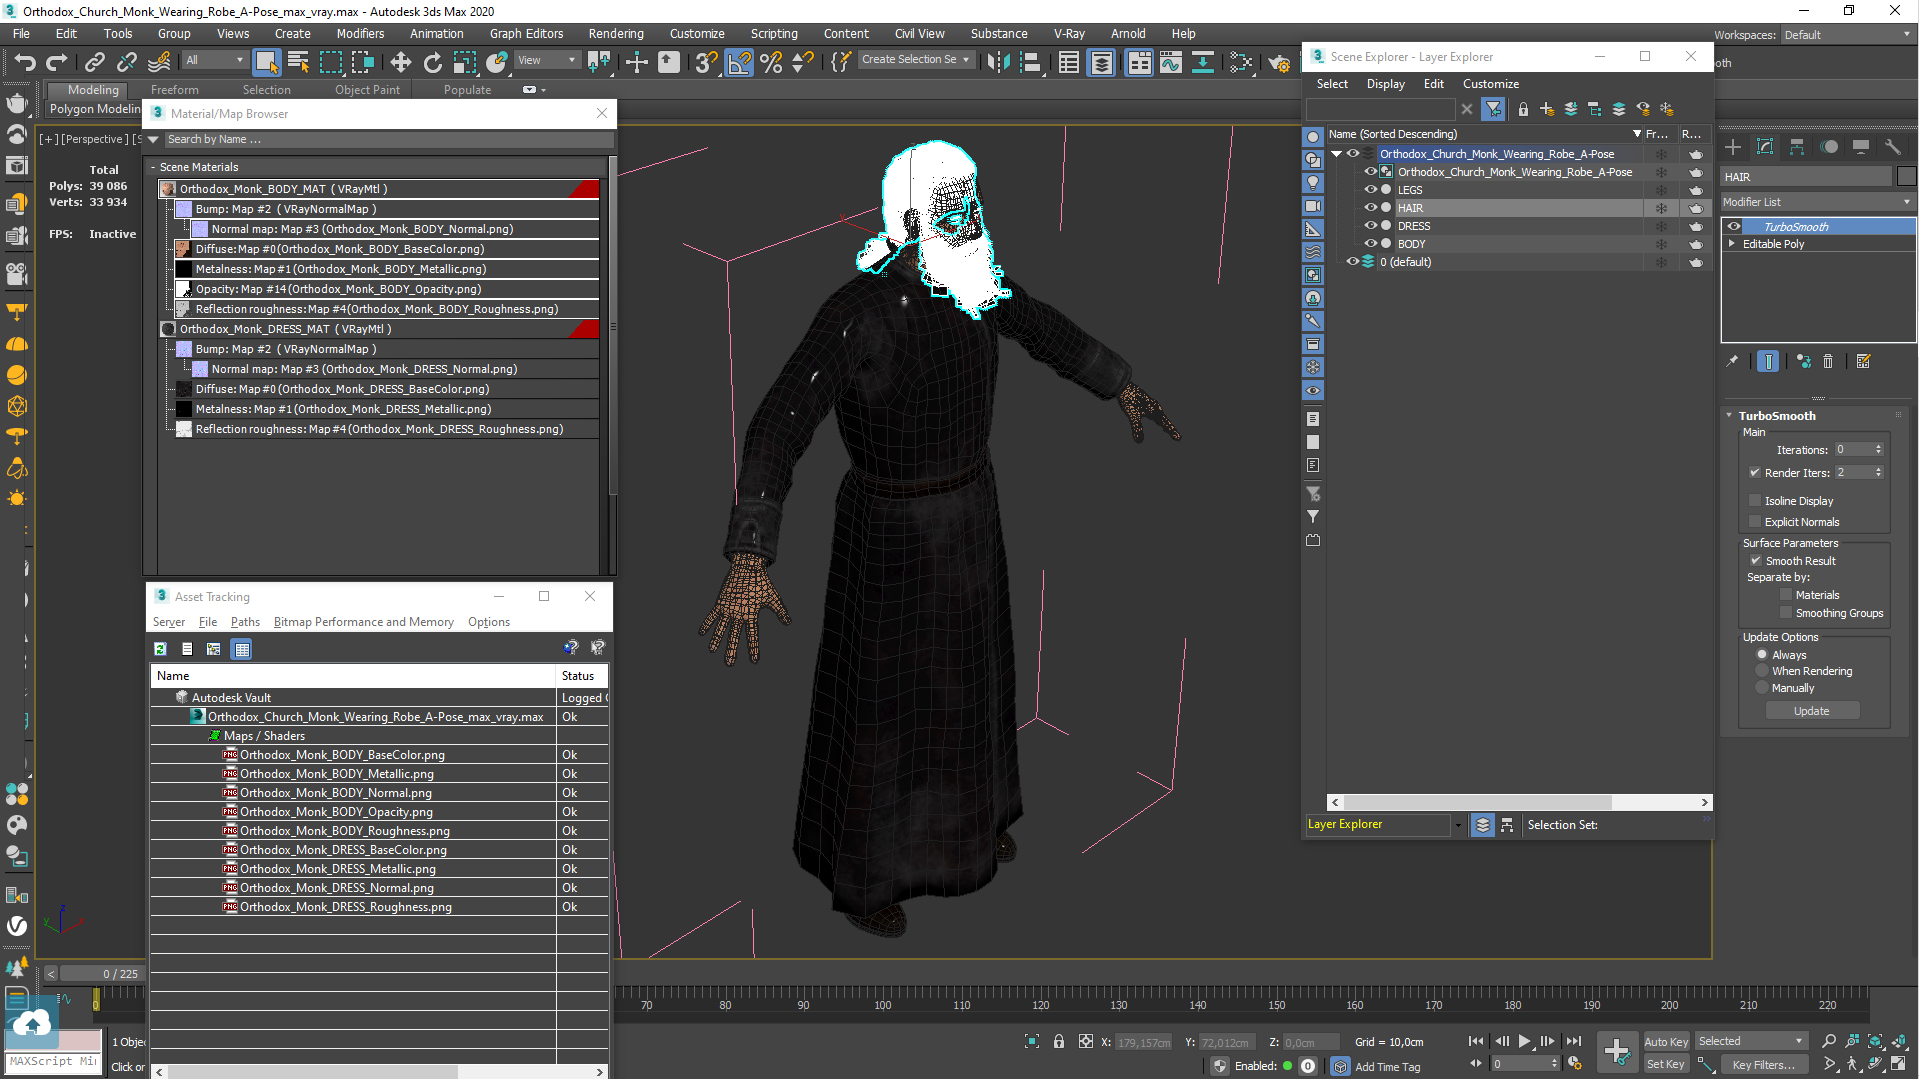This screenshot has width=1920, height=1080.
Task: Click Create New Layer icon in Scene Explorer
Action: pyautogui.click(x=1547, y=109)
